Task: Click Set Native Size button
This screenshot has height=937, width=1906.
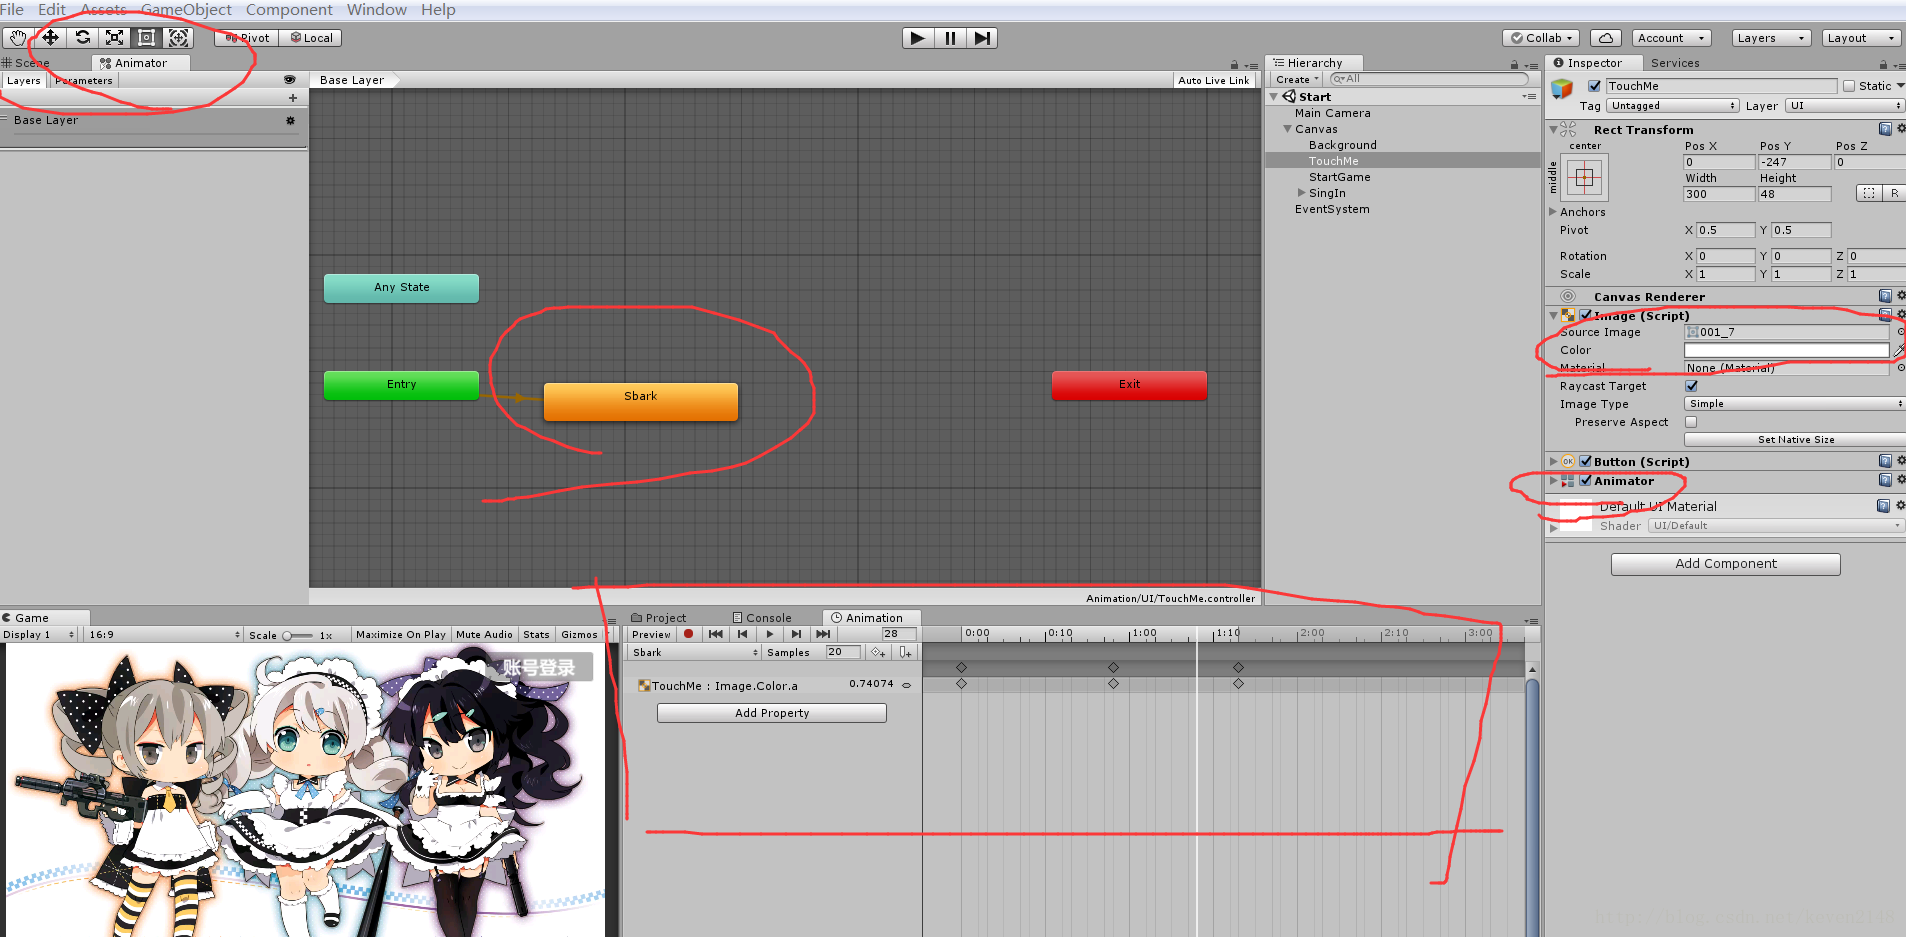Action: pos(1796,440)
